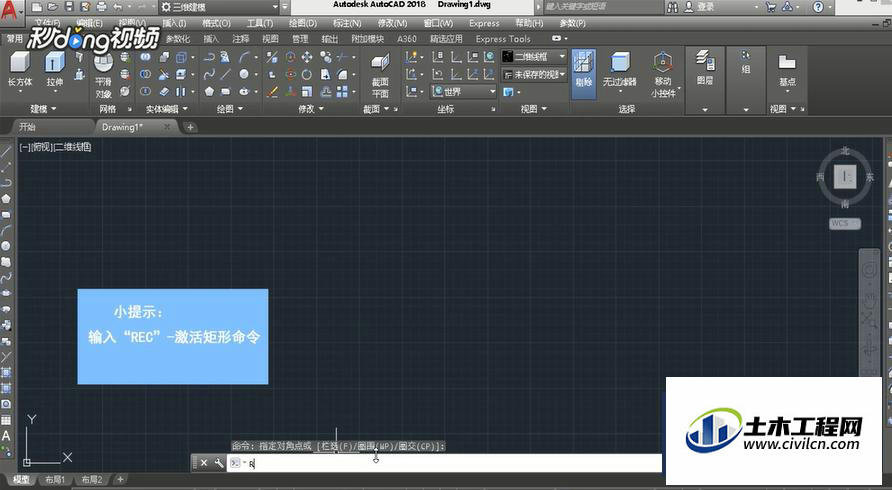This screenshot has width=892, height=490.
Task: Click the ViewCube top face
Action: tap(845, 176)
